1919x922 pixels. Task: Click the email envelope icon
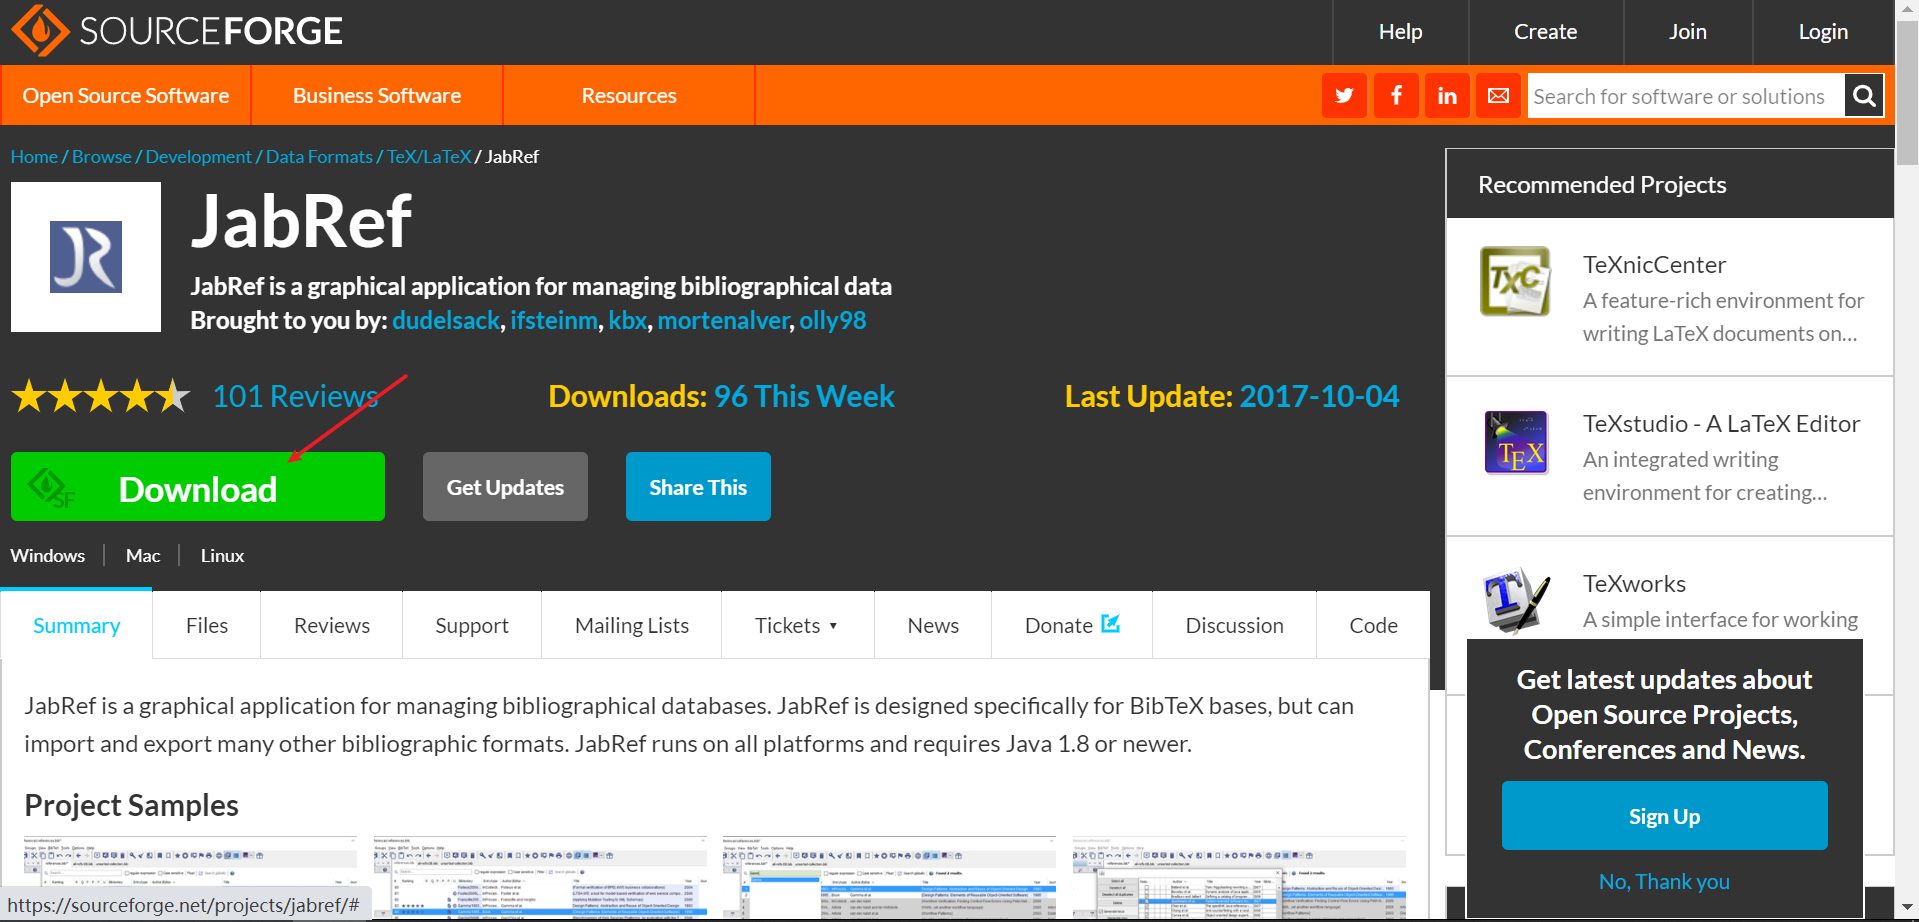click(1498, 96)
